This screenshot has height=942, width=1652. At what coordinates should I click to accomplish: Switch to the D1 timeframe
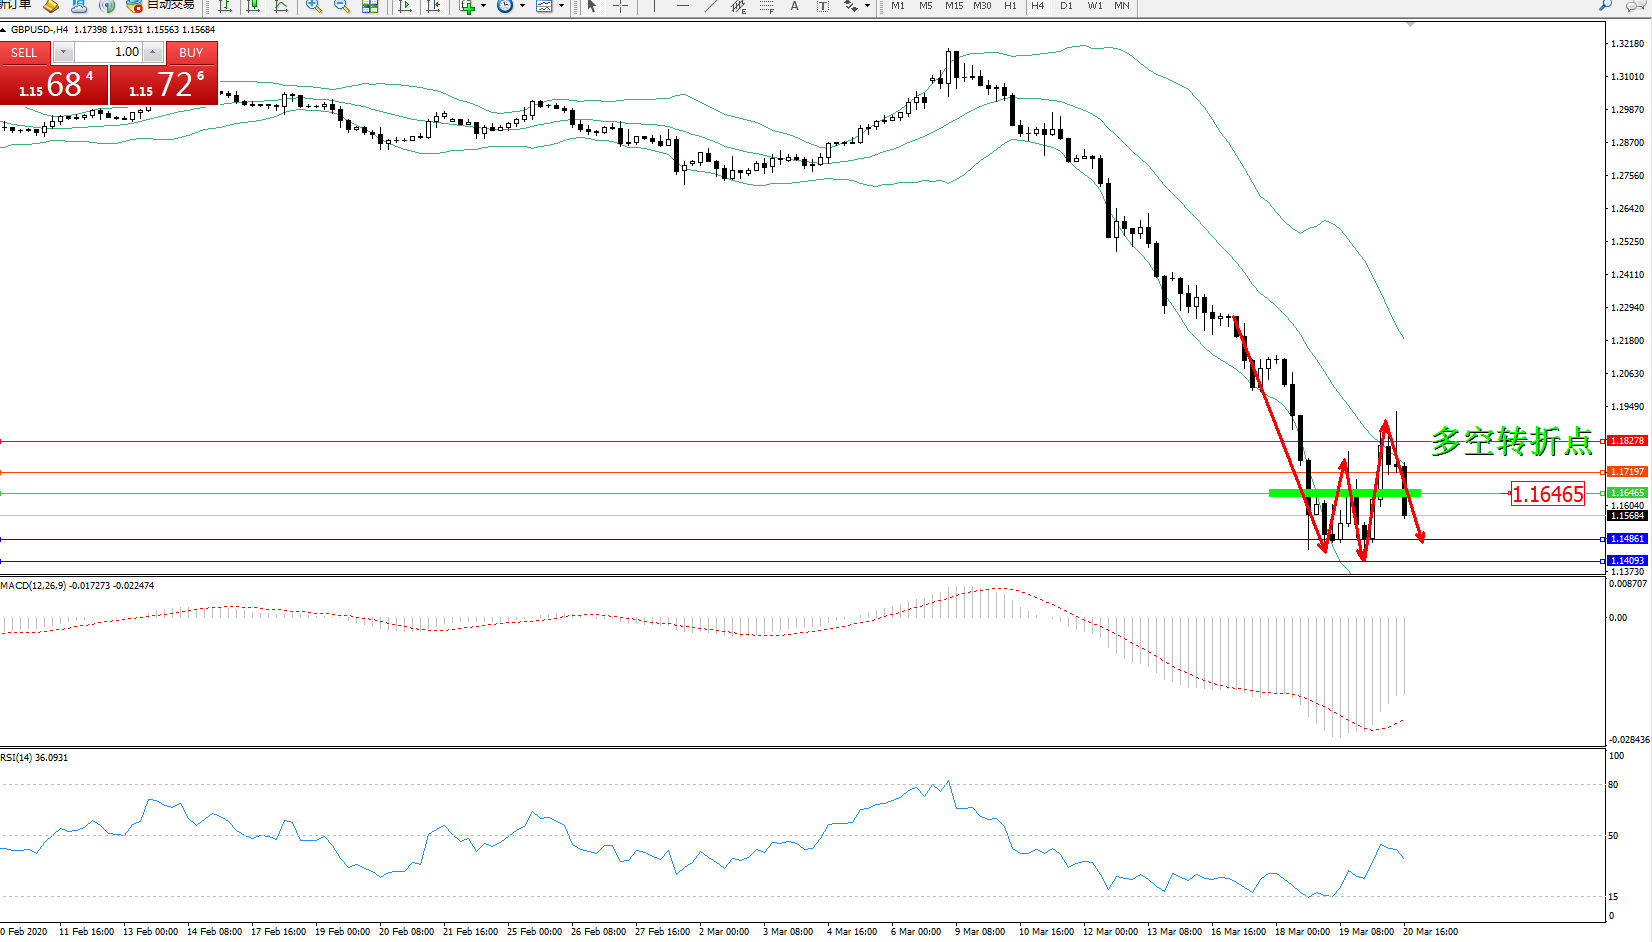coord(1066,6)
